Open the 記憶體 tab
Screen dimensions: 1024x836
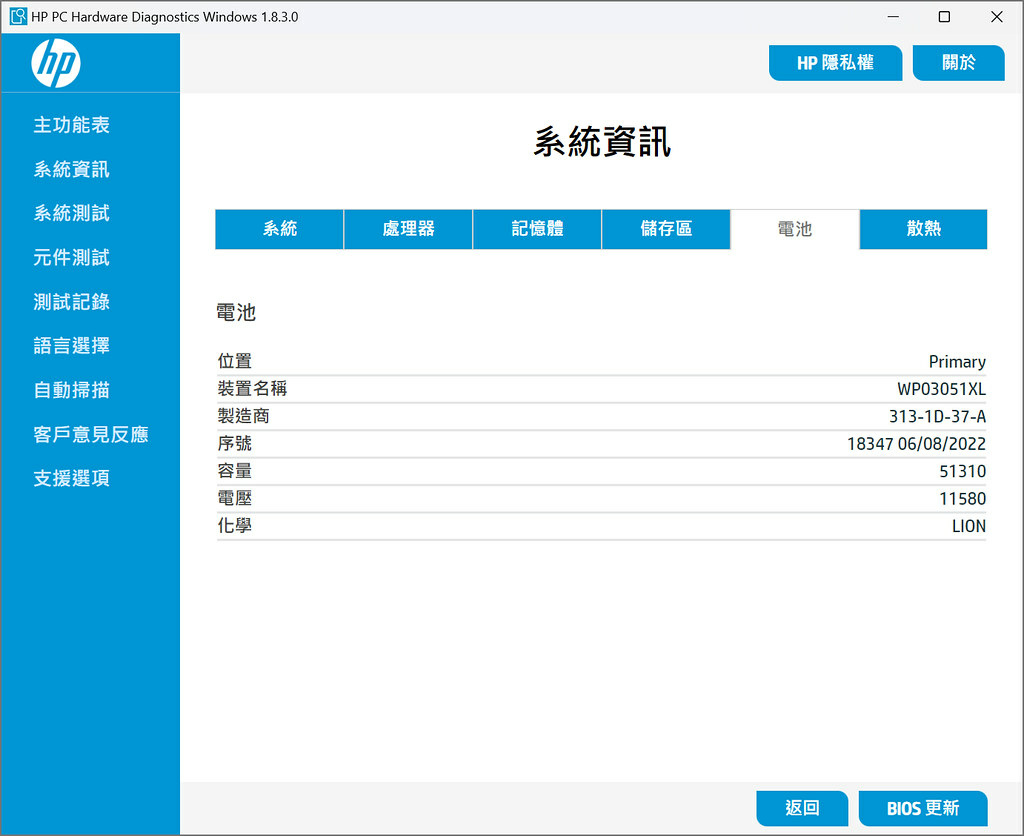point(537,229)
